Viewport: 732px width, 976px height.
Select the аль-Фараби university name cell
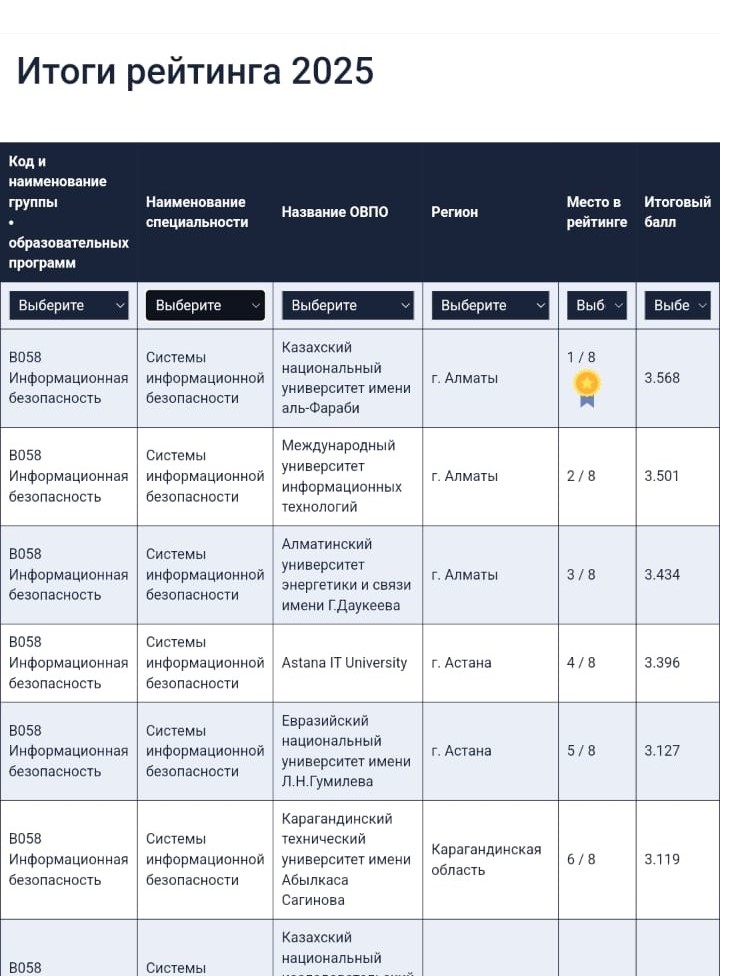click(x=347, y=378)
